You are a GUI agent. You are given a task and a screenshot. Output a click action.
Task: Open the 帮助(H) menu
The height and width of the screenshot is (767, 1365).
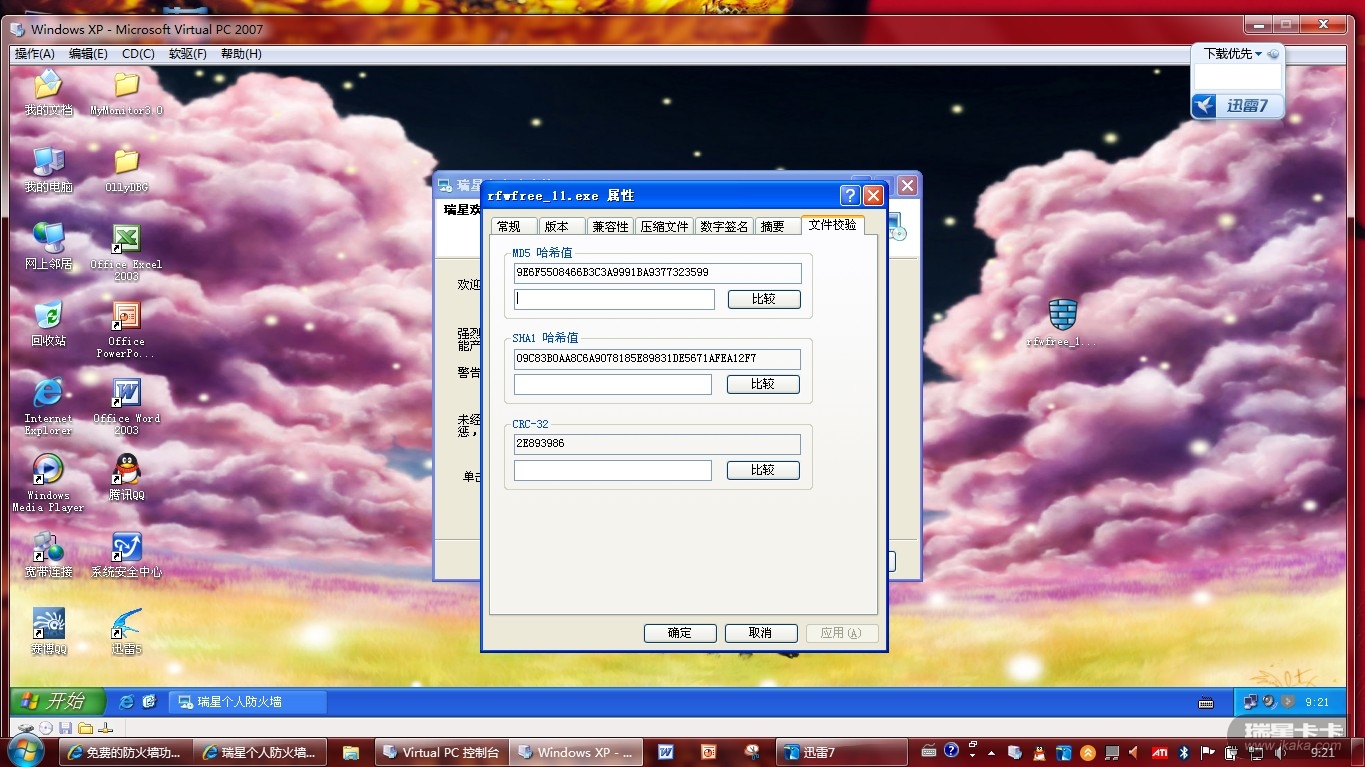(x=241, y=54)
